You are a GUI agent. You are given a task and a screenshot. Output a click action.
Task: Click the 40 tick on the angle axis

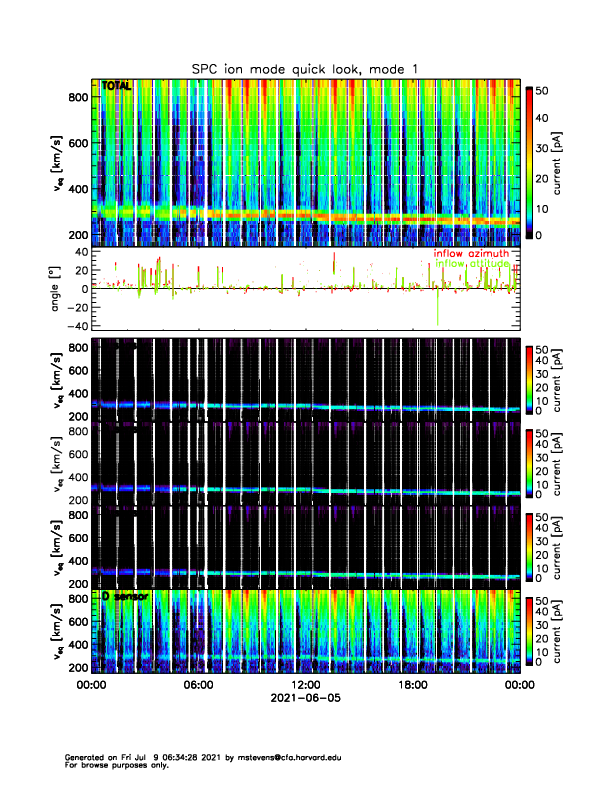tap(80, 253)
